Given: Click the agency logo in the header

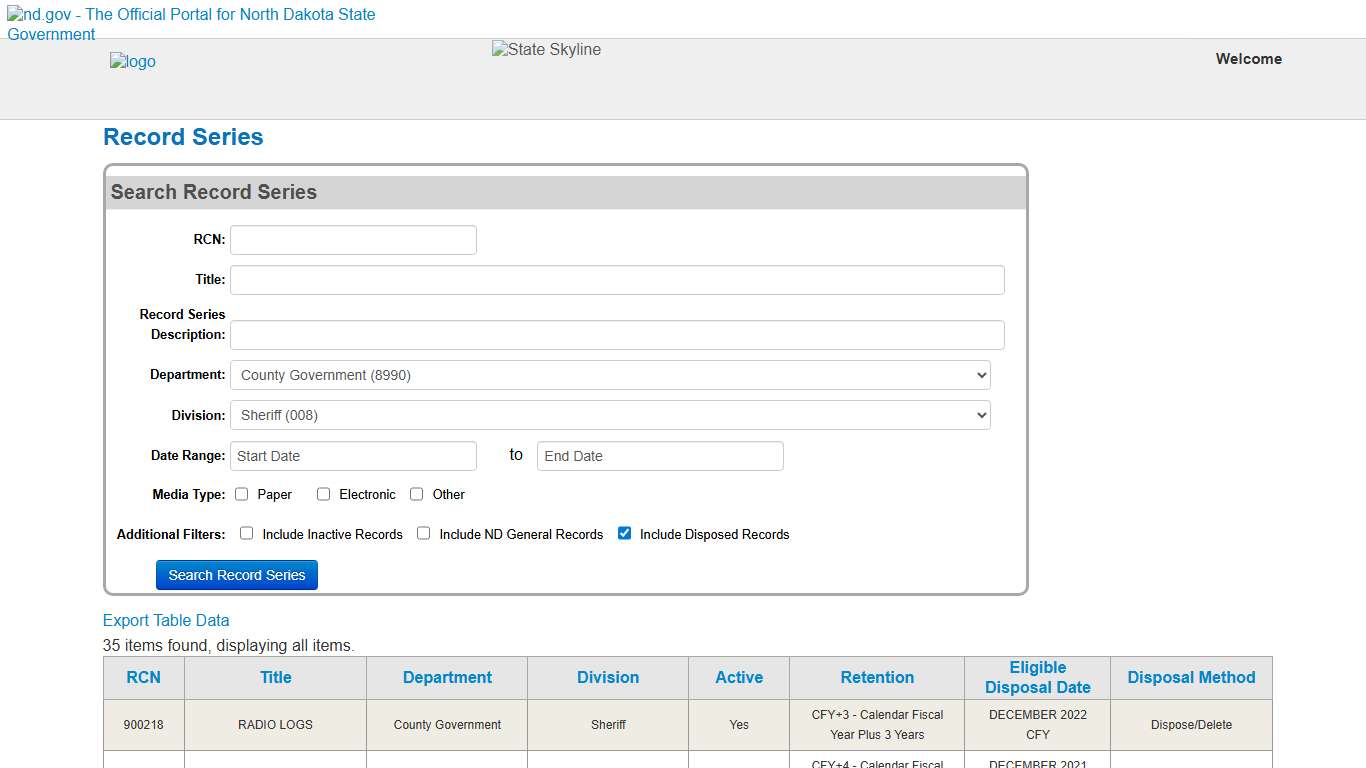Looking at the screenshot, I should point(132,61).
